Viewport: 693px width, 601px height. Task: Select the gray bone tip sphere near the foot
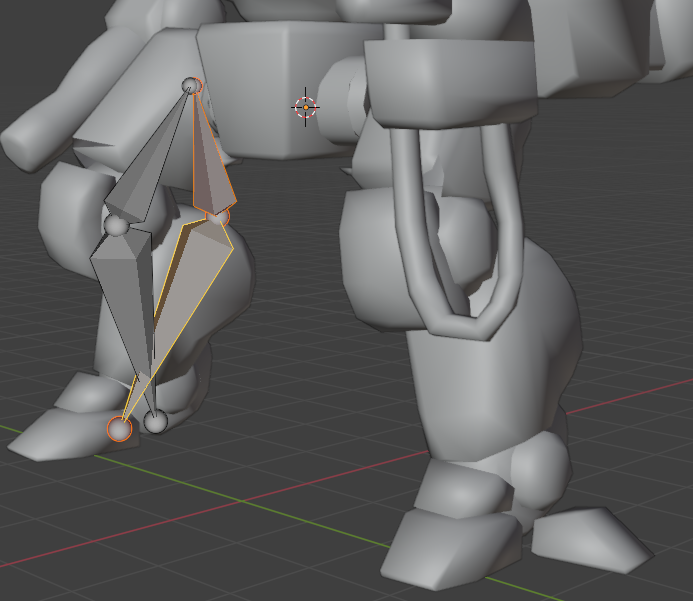(x=156, y=421)
